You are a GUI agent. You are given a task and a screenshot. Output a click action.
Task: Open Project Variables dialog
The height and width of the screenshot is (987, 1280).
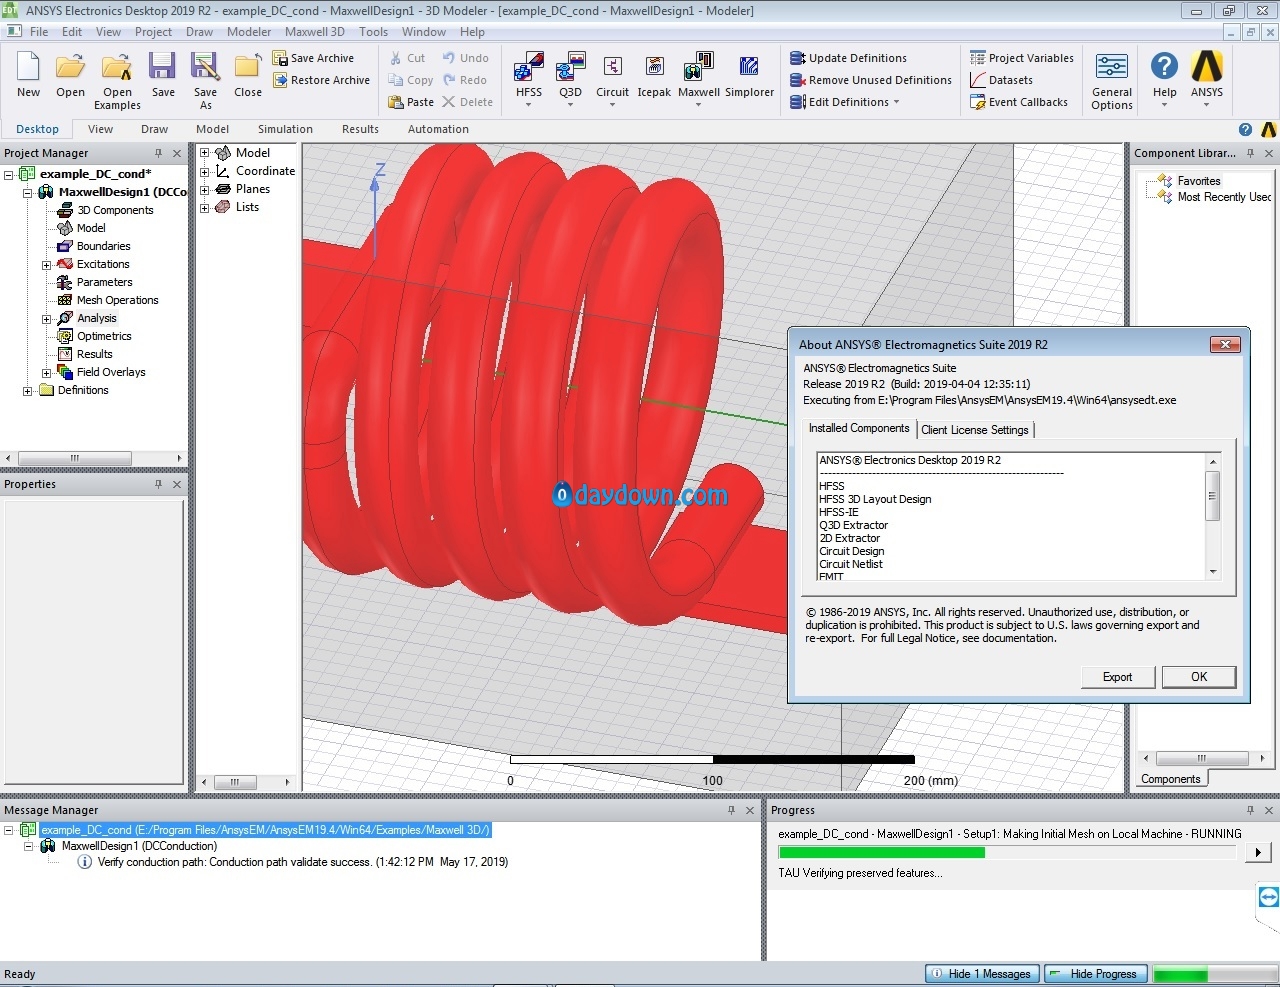(1021, 58)
